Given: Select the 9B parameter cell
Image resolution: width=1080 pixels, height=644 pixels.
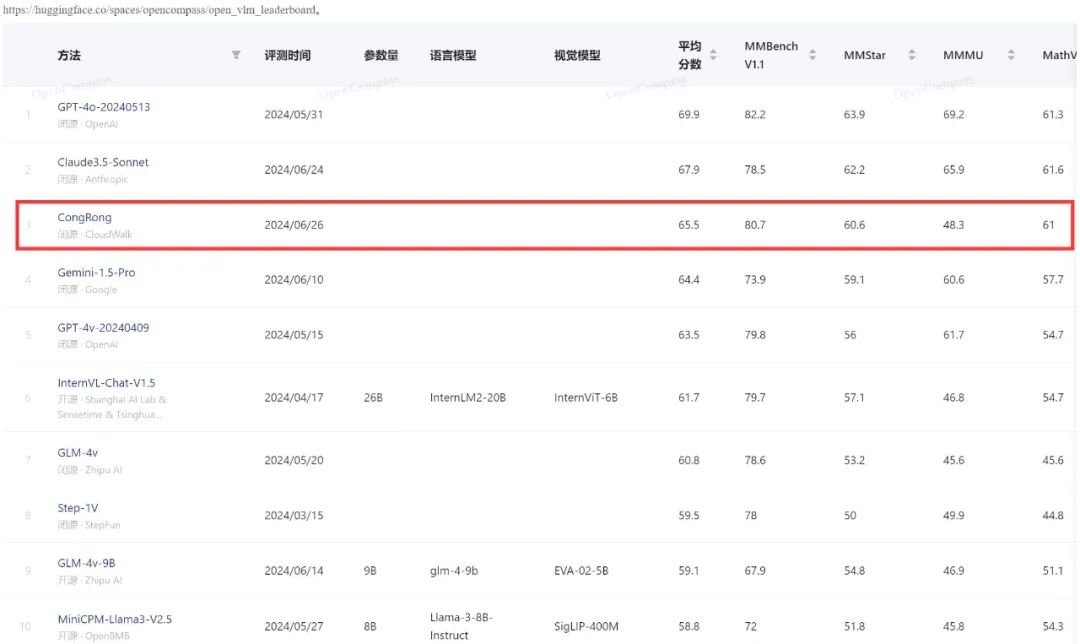Looking at the screenshot, I should pos(370,570).
